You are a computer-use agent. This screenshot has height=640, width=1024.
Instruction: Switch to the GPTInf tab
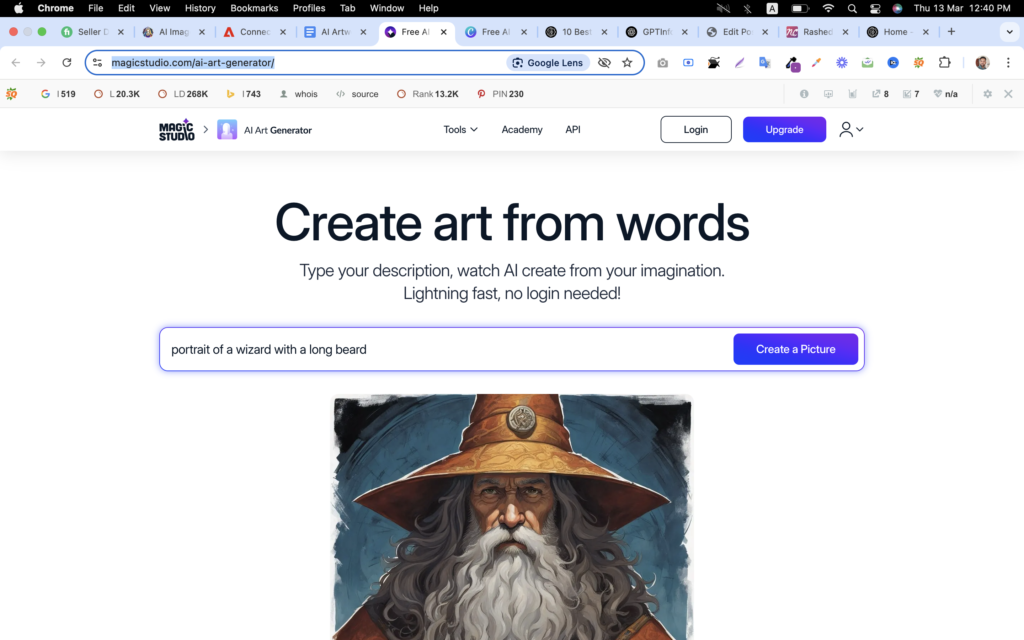[x=656, y=31]
